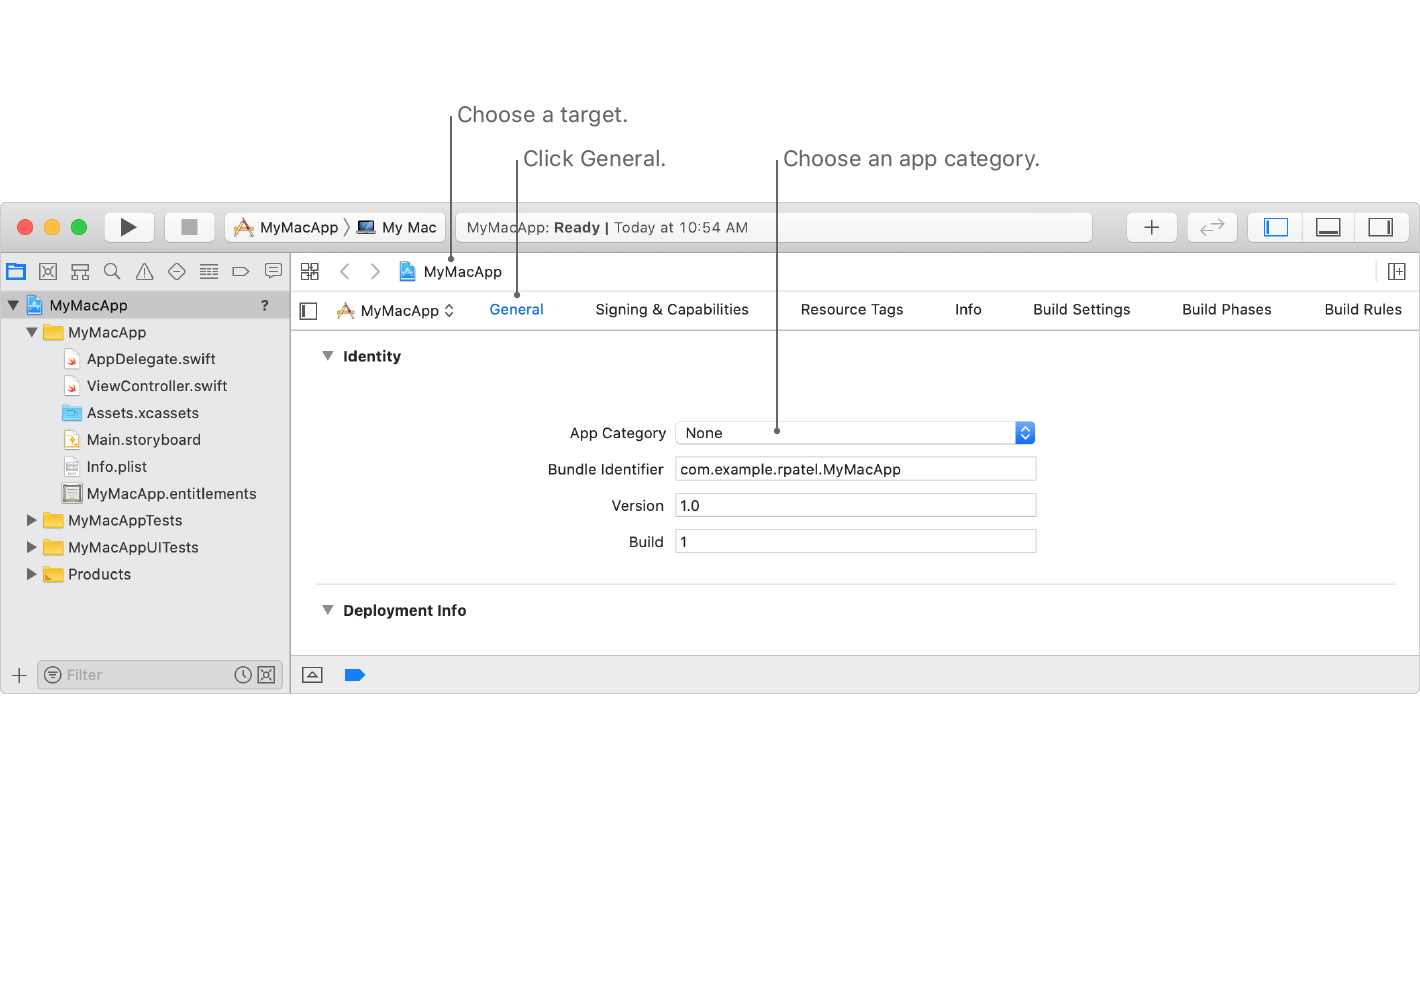Show the Issue navigator warning icon

[144, 272]
